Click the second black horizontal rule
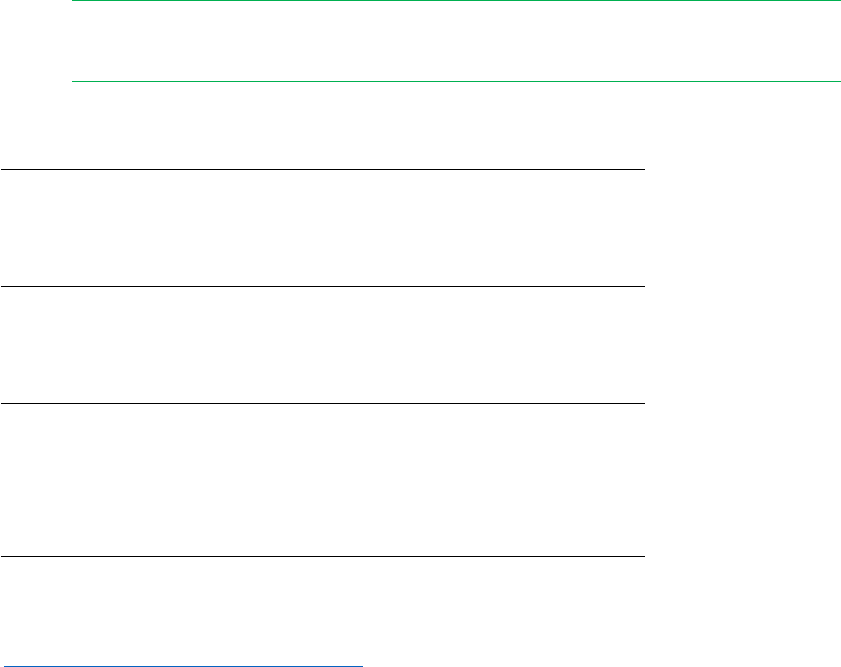The width and height of the screenshot is (841, 667). (x=322, y=287)
